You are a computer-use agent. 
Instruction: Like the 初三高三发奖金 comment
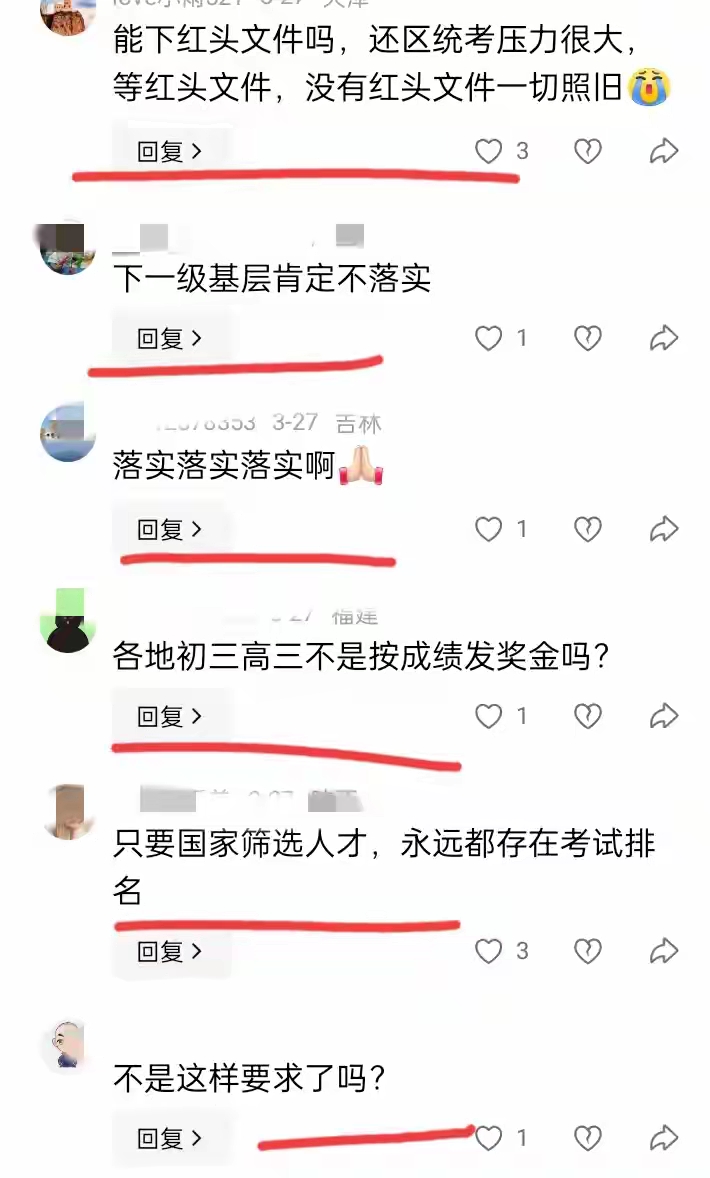pos(488,717)
